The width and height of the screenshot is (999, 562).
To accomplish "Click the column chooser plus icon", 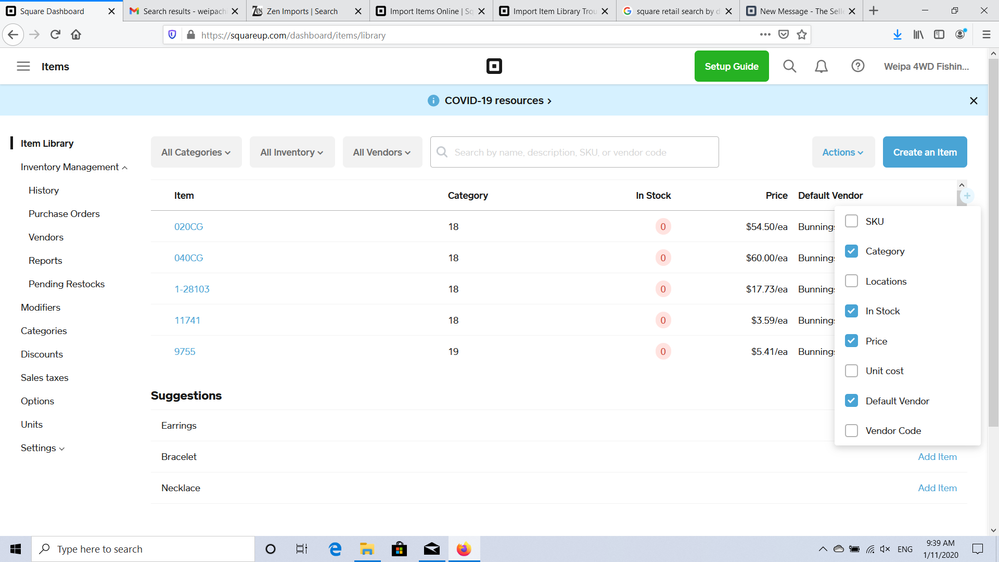I will click(x=967, y=196).
